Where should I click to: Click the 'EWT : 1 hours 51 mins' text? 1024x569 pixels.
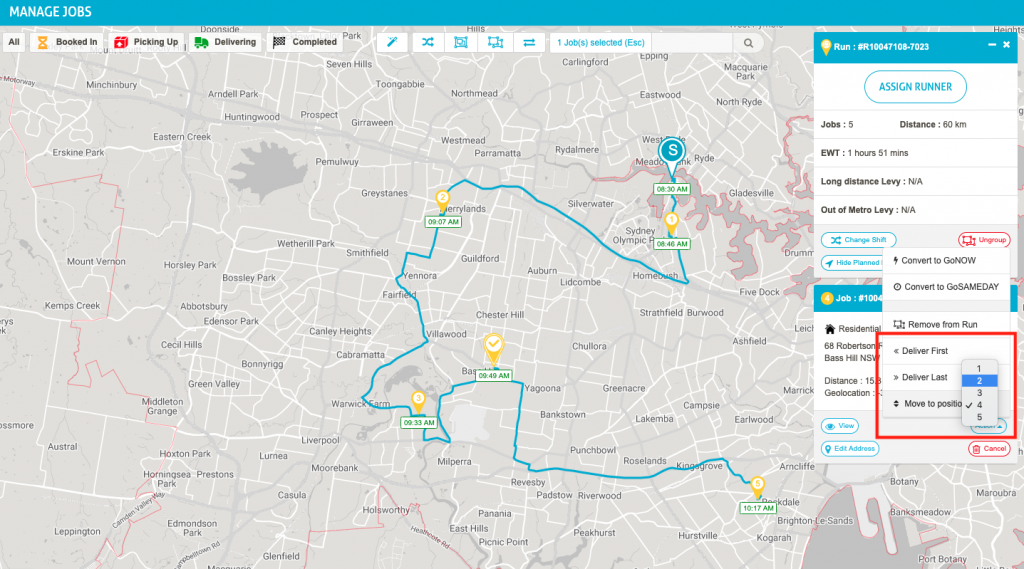point(864,153)
